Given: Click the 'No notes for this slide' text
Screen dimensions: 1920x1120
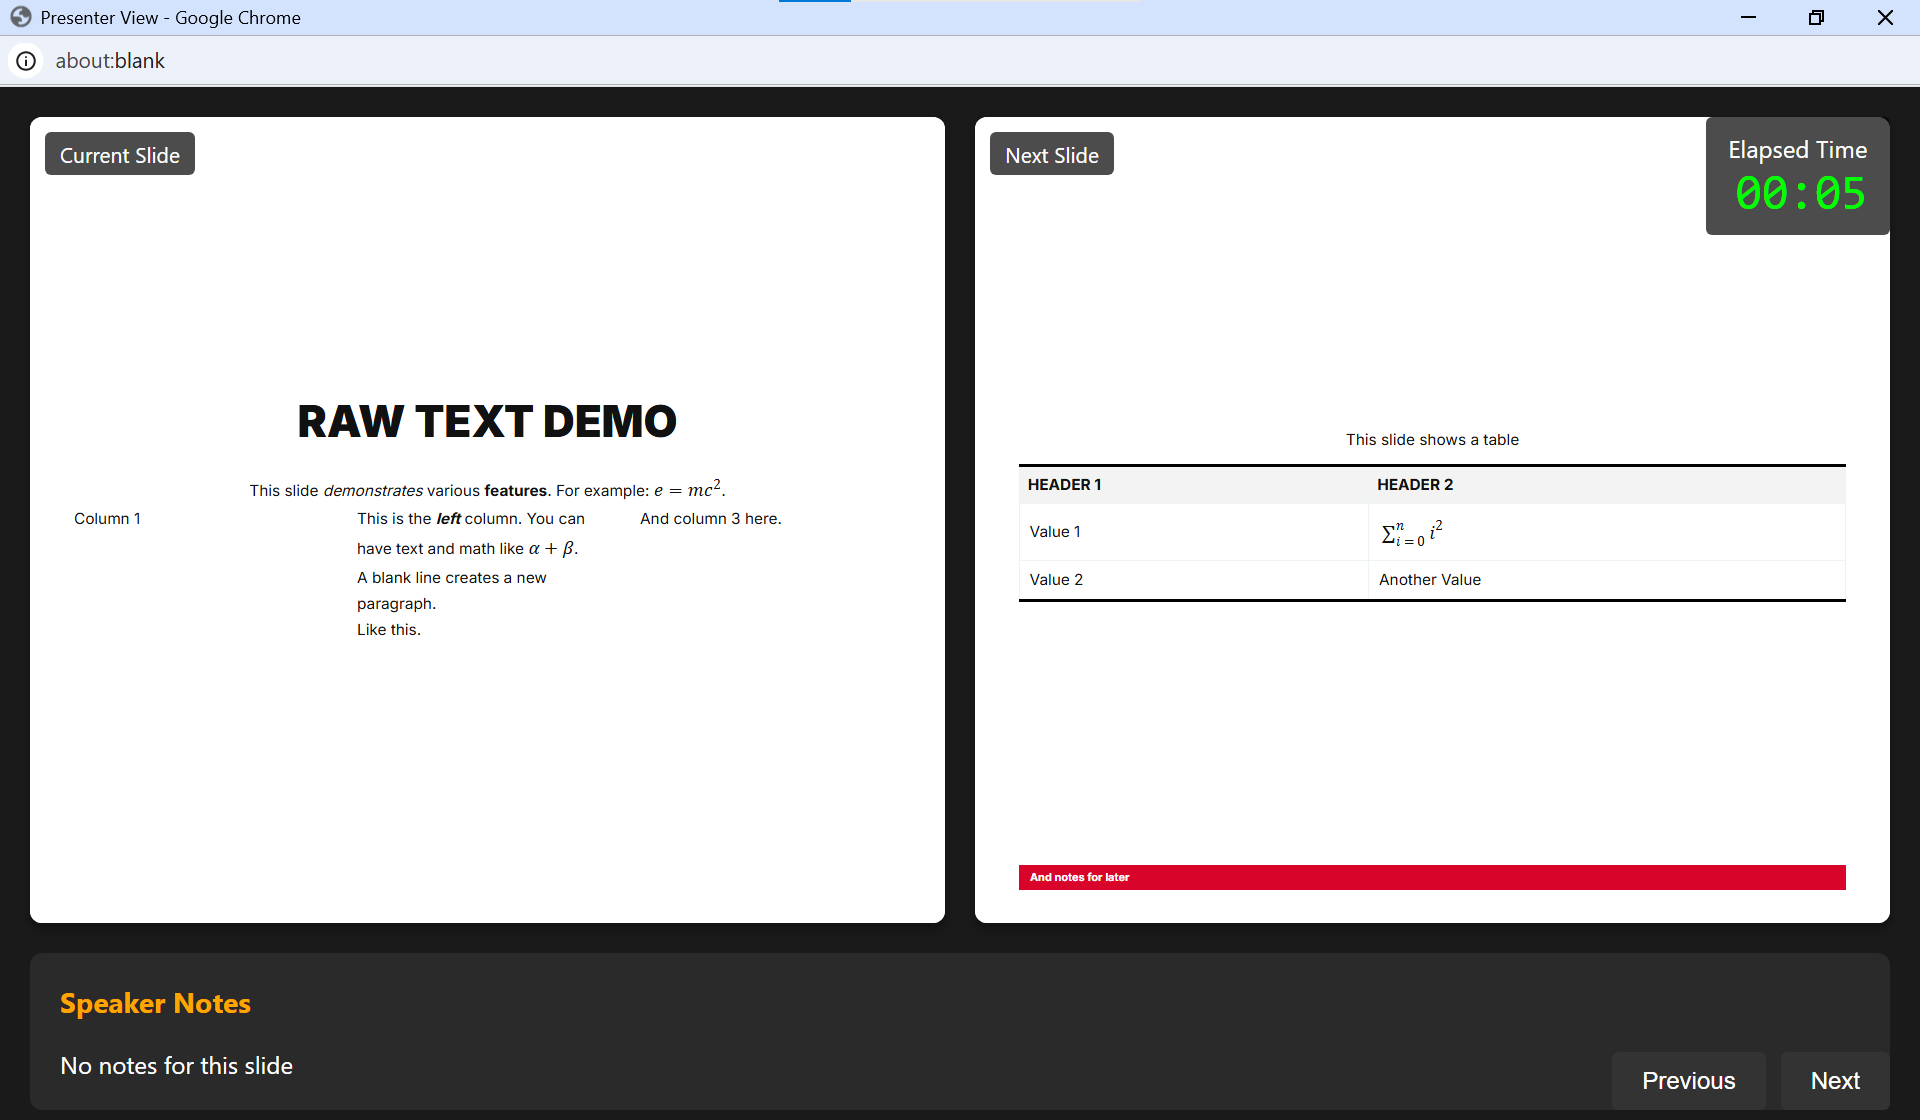Looking at the screenshot, I should tap(176, 1066).
